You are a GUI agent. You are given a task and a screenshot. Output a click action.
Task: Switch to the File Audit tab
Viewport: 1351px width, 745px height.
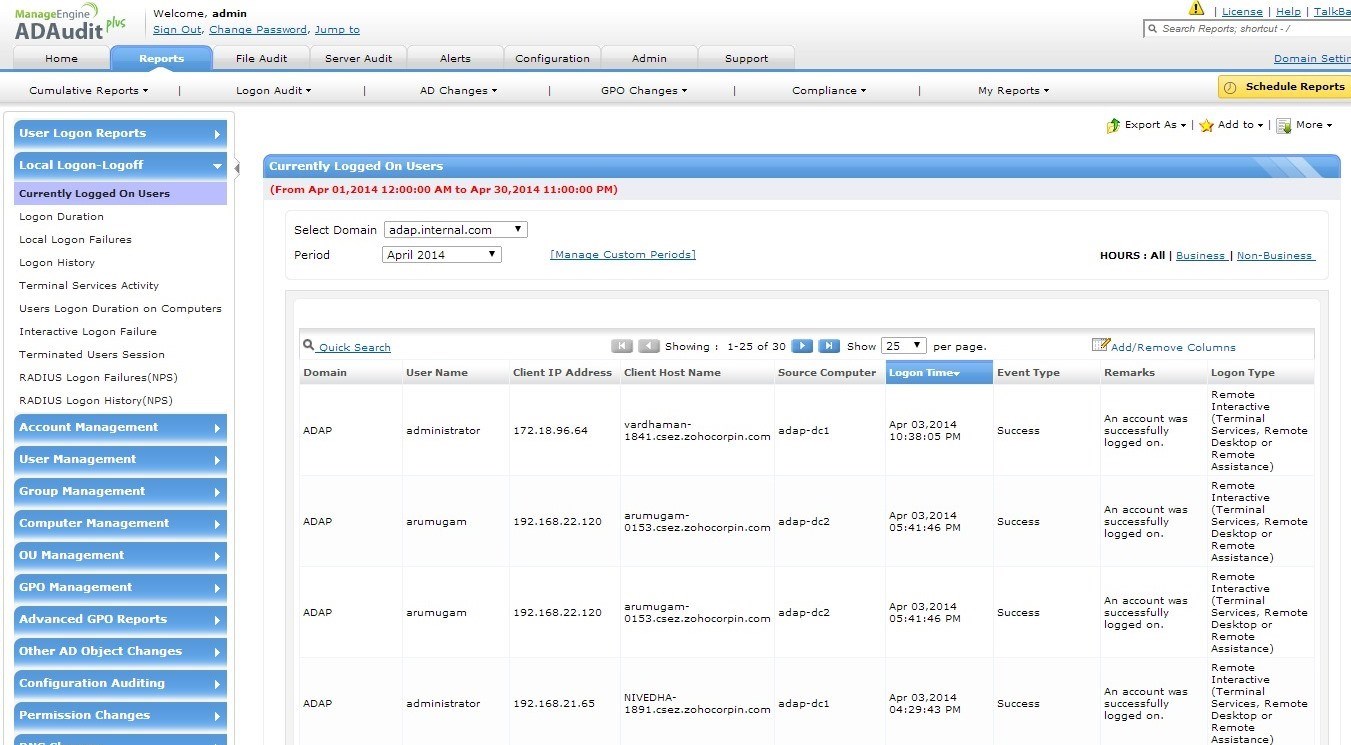(x=261, y=58)
